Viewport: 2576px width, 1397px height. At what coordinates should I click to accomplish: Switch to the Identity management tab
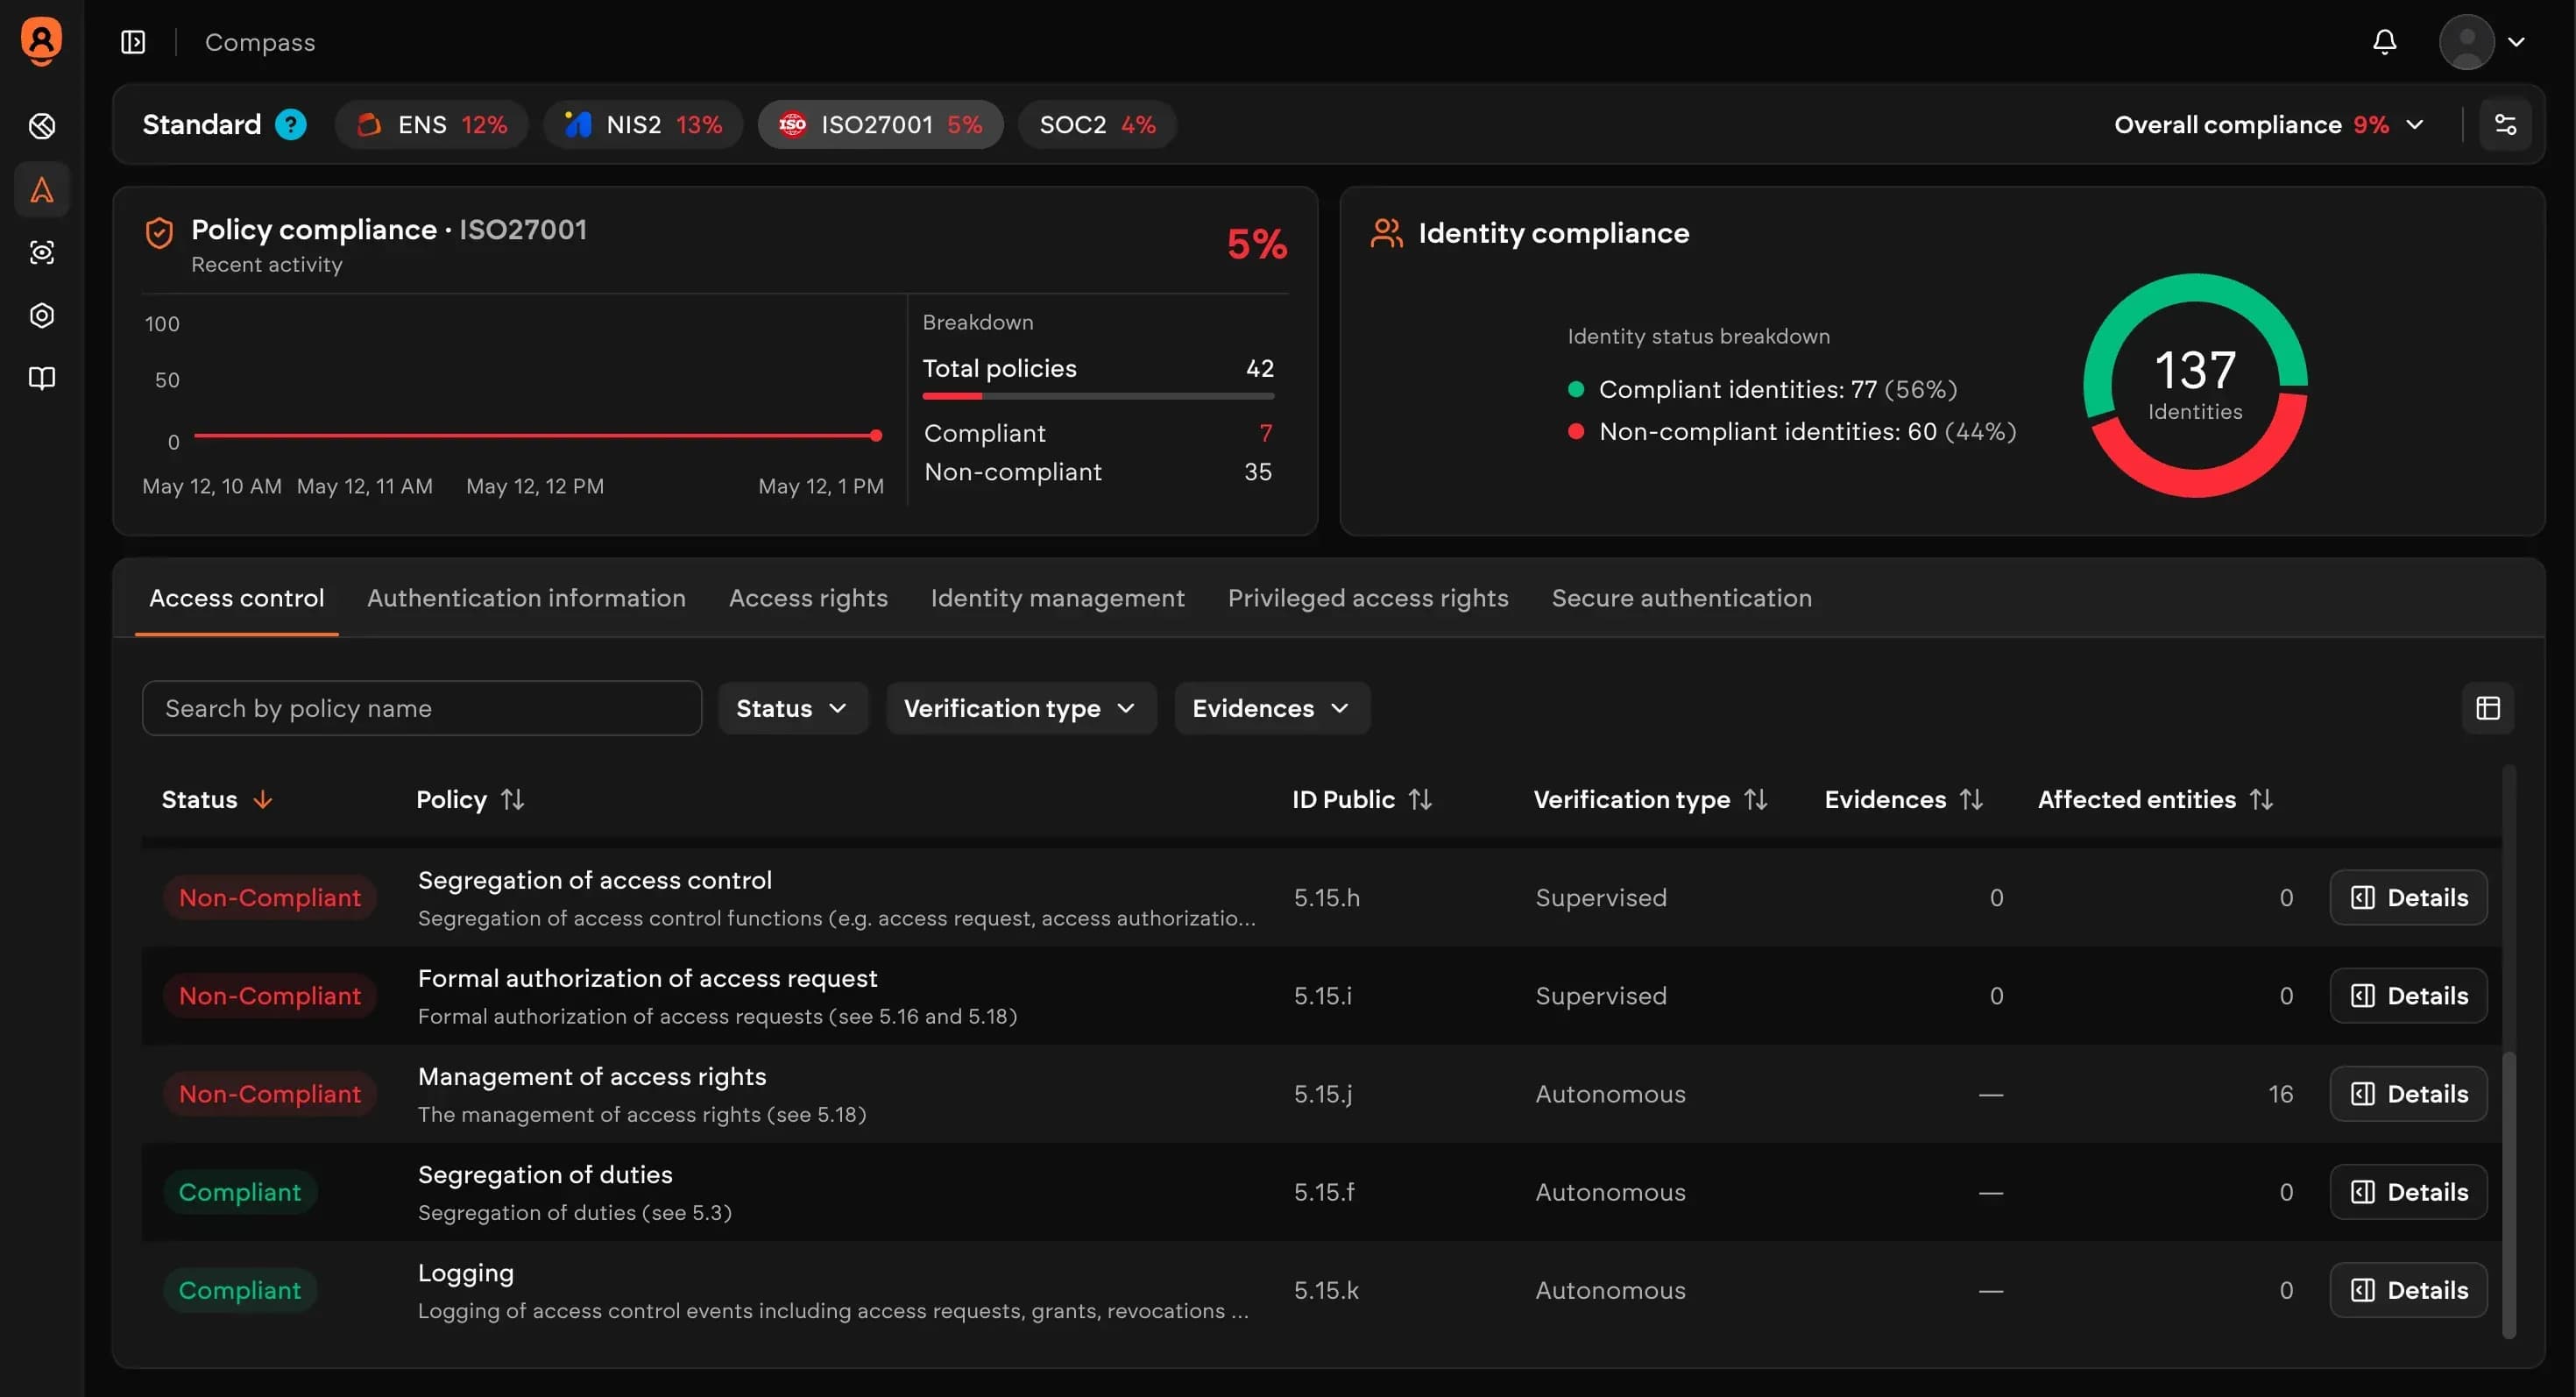click(1057, 598)
